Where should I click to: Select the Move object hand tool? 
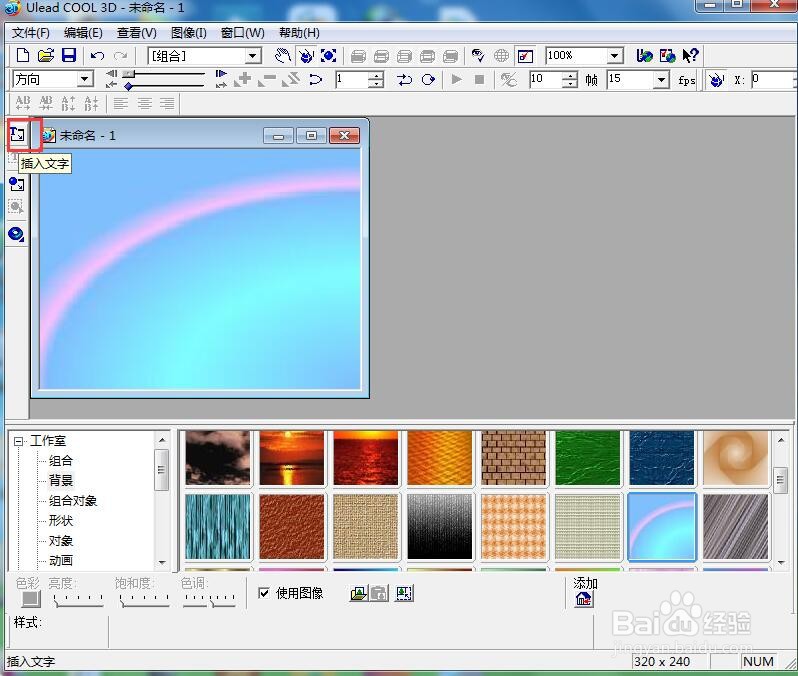click(x=282, y=55)
